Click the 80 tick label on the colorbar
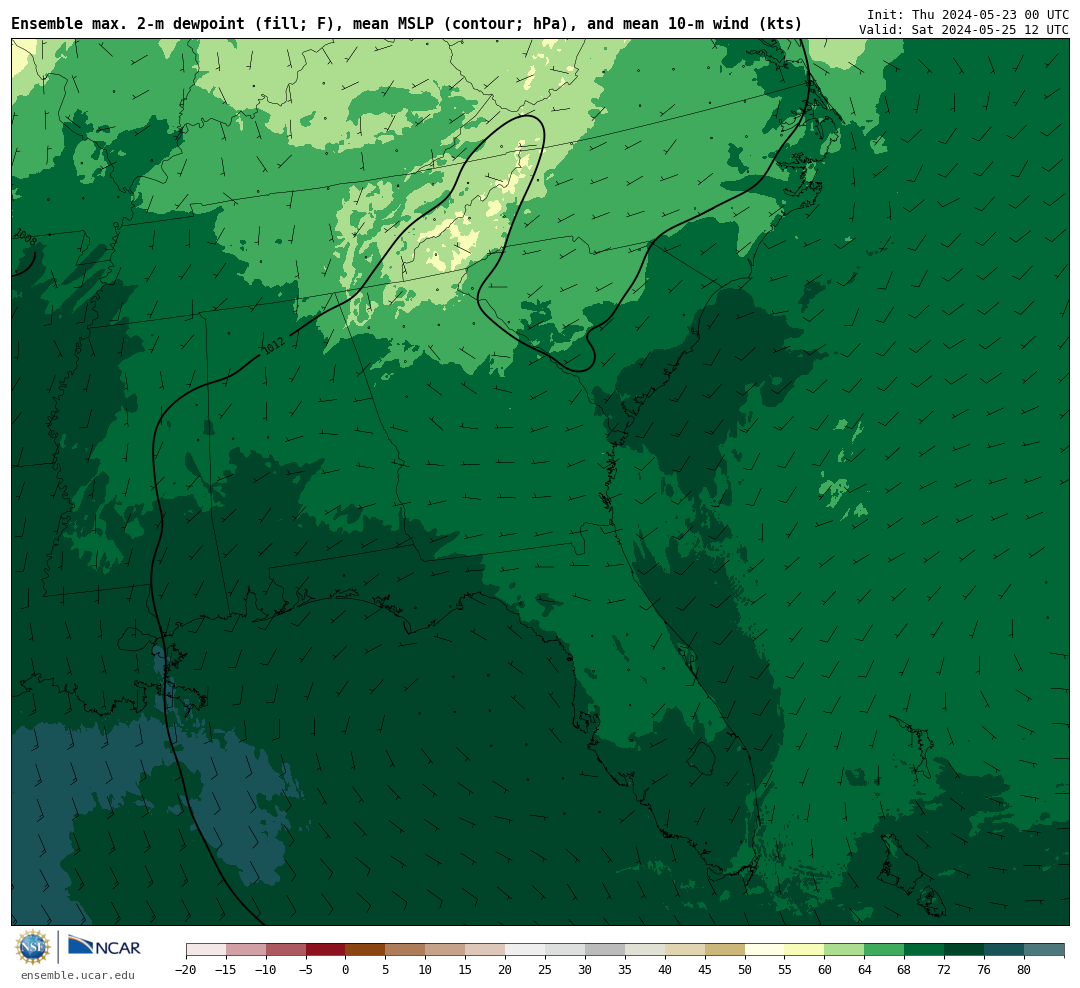Viewport: 1080px width, 988px height. [1024, 970]
